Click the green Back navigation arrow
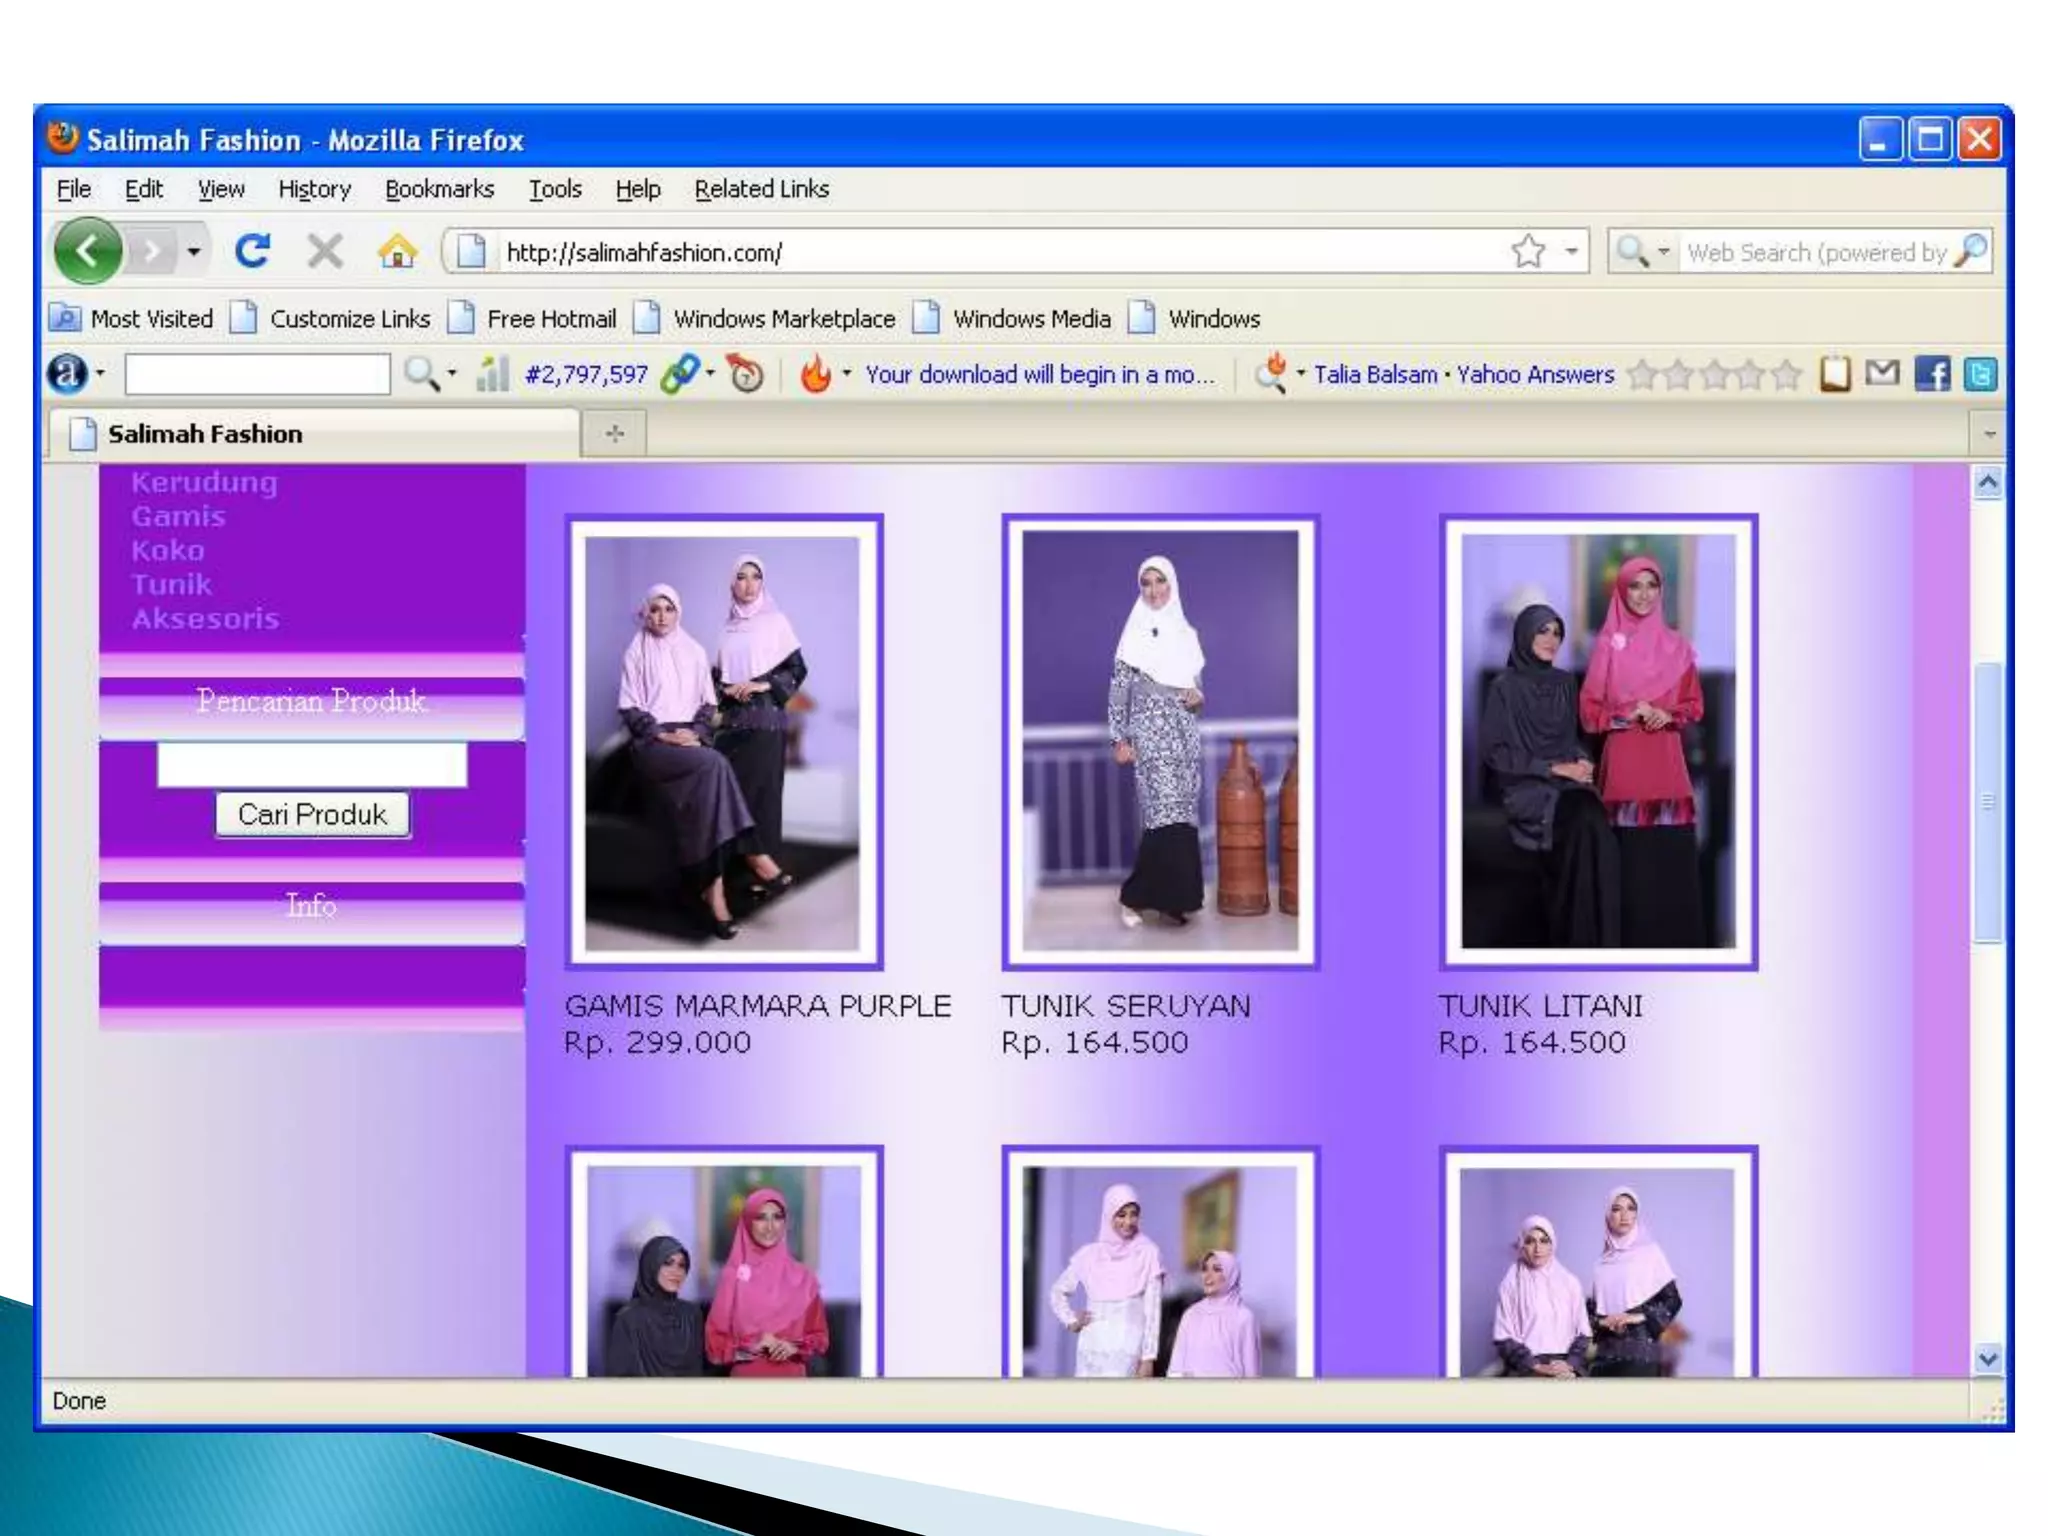This screenshot has width=2048, height=1536. coord(88,251)
